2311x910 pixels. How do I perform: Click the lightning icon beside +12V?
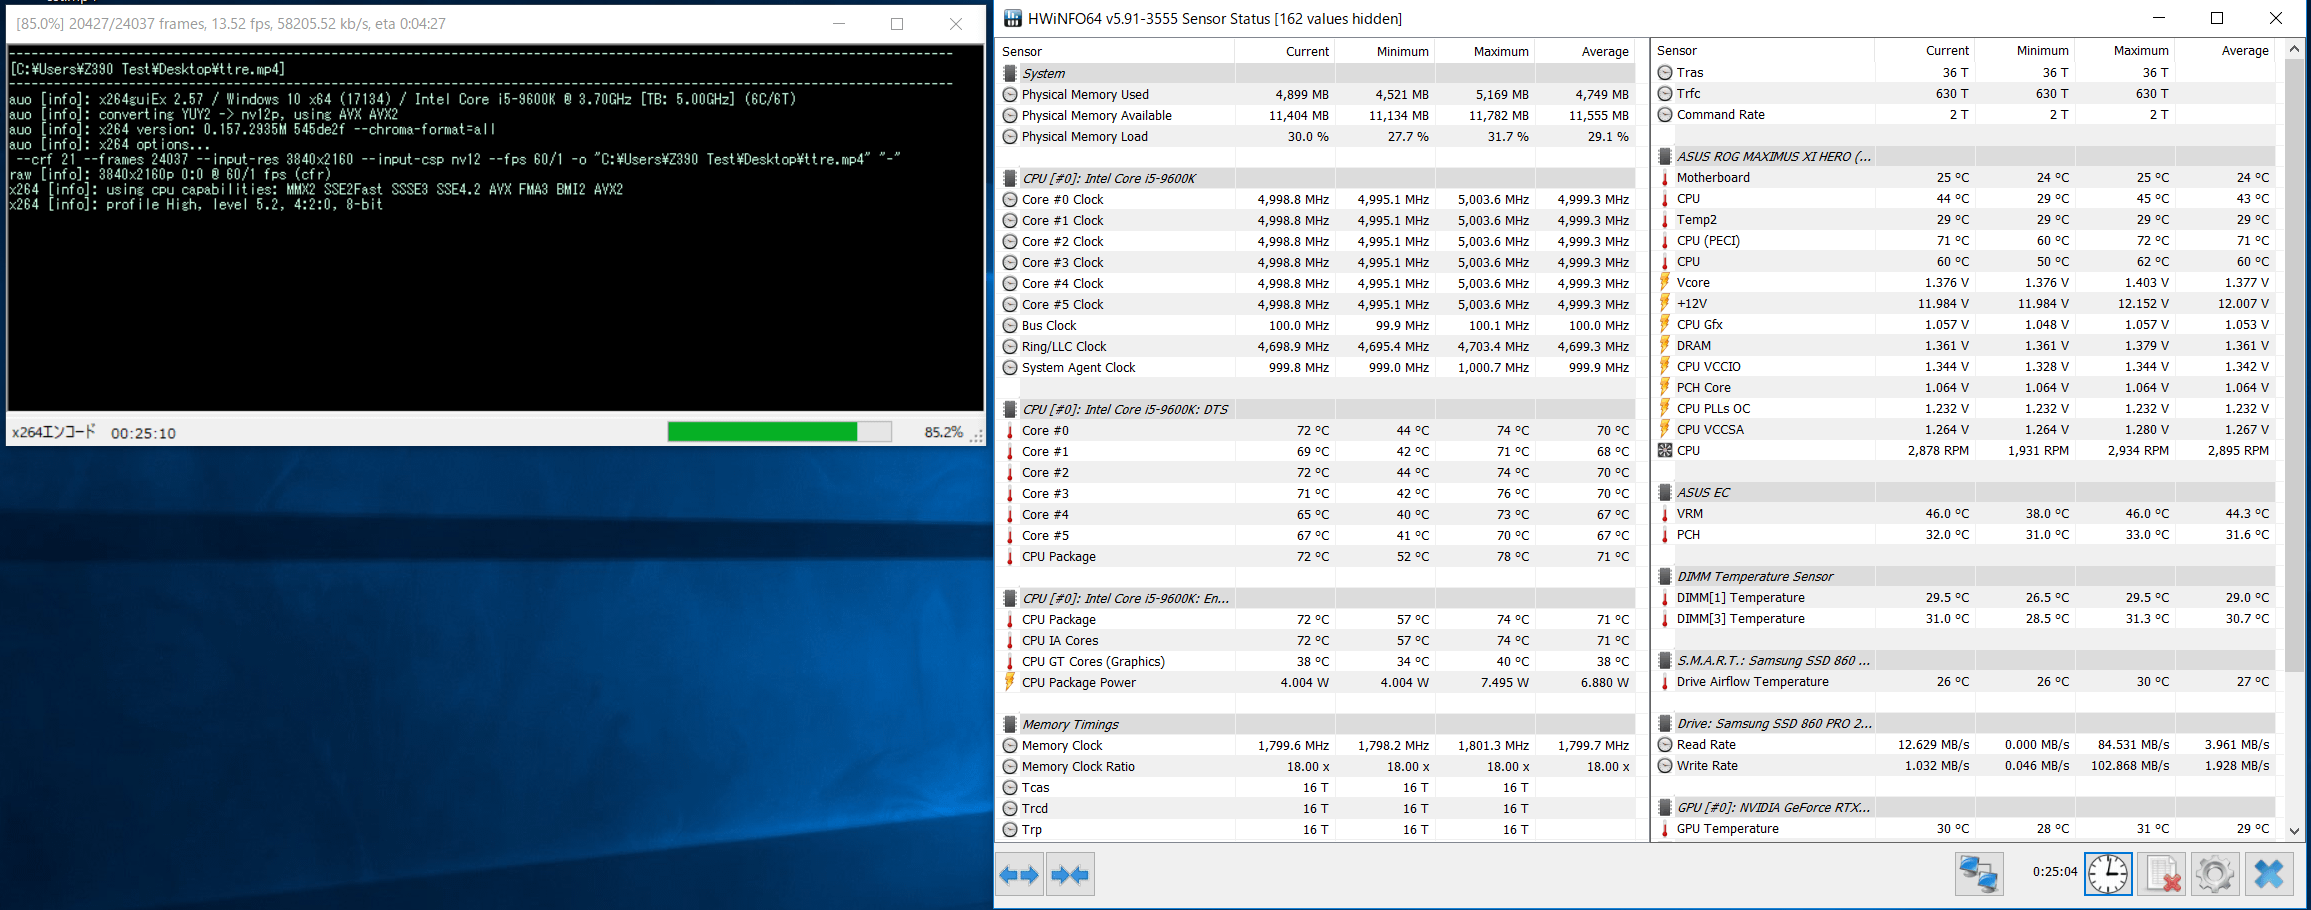point(1665,303)
